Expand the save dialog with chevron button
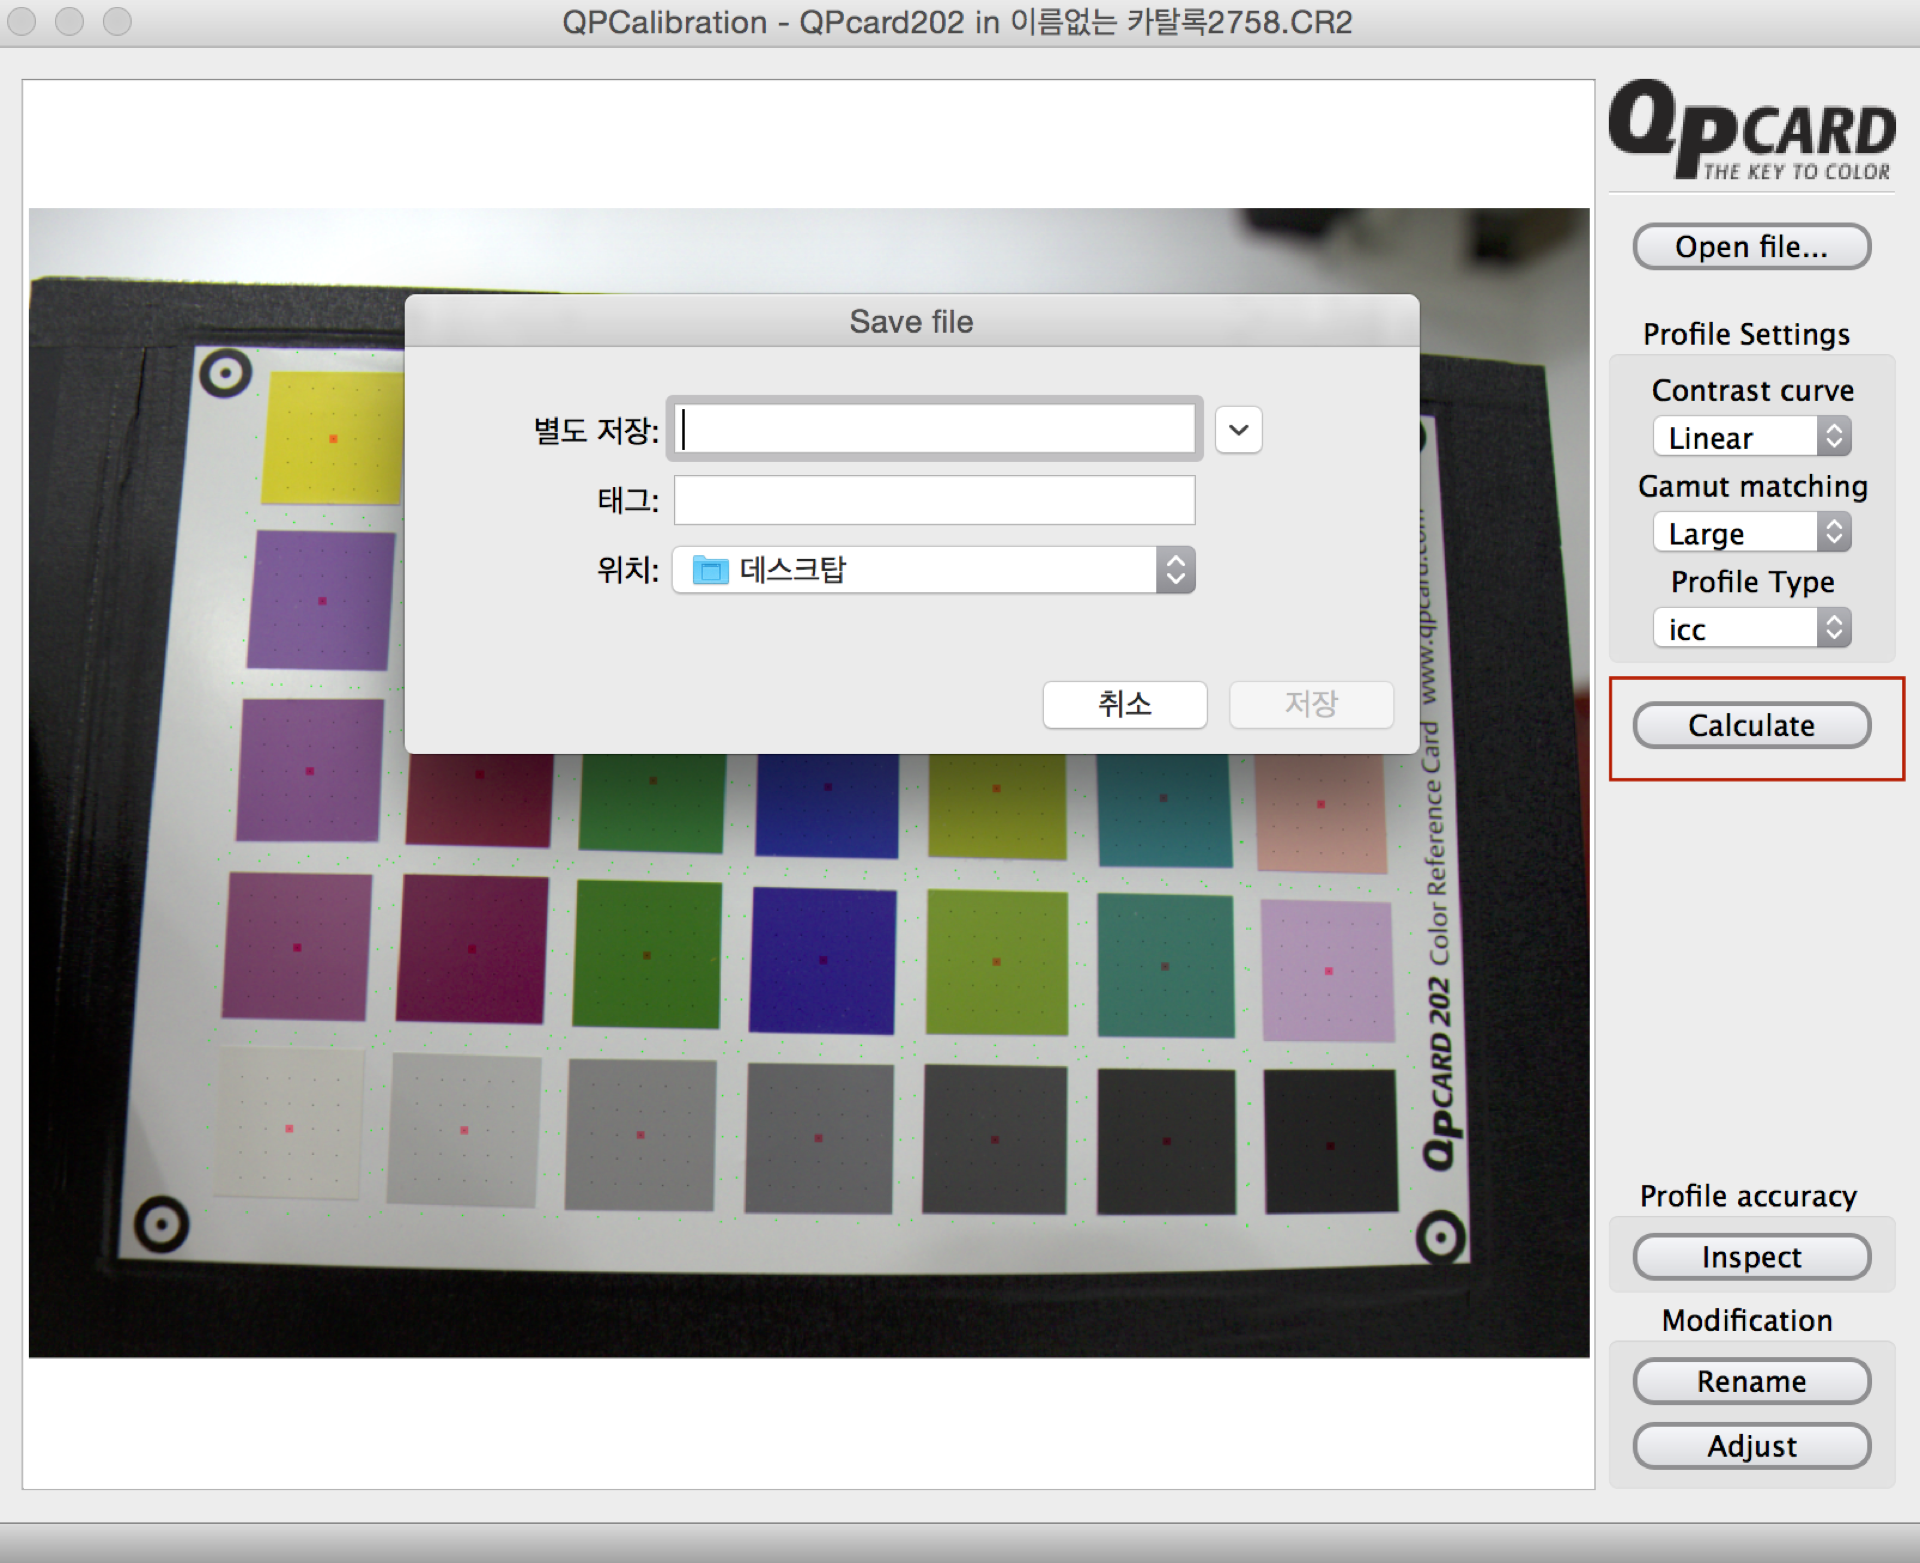The image size is (1920, 1563). point(1238,430)
